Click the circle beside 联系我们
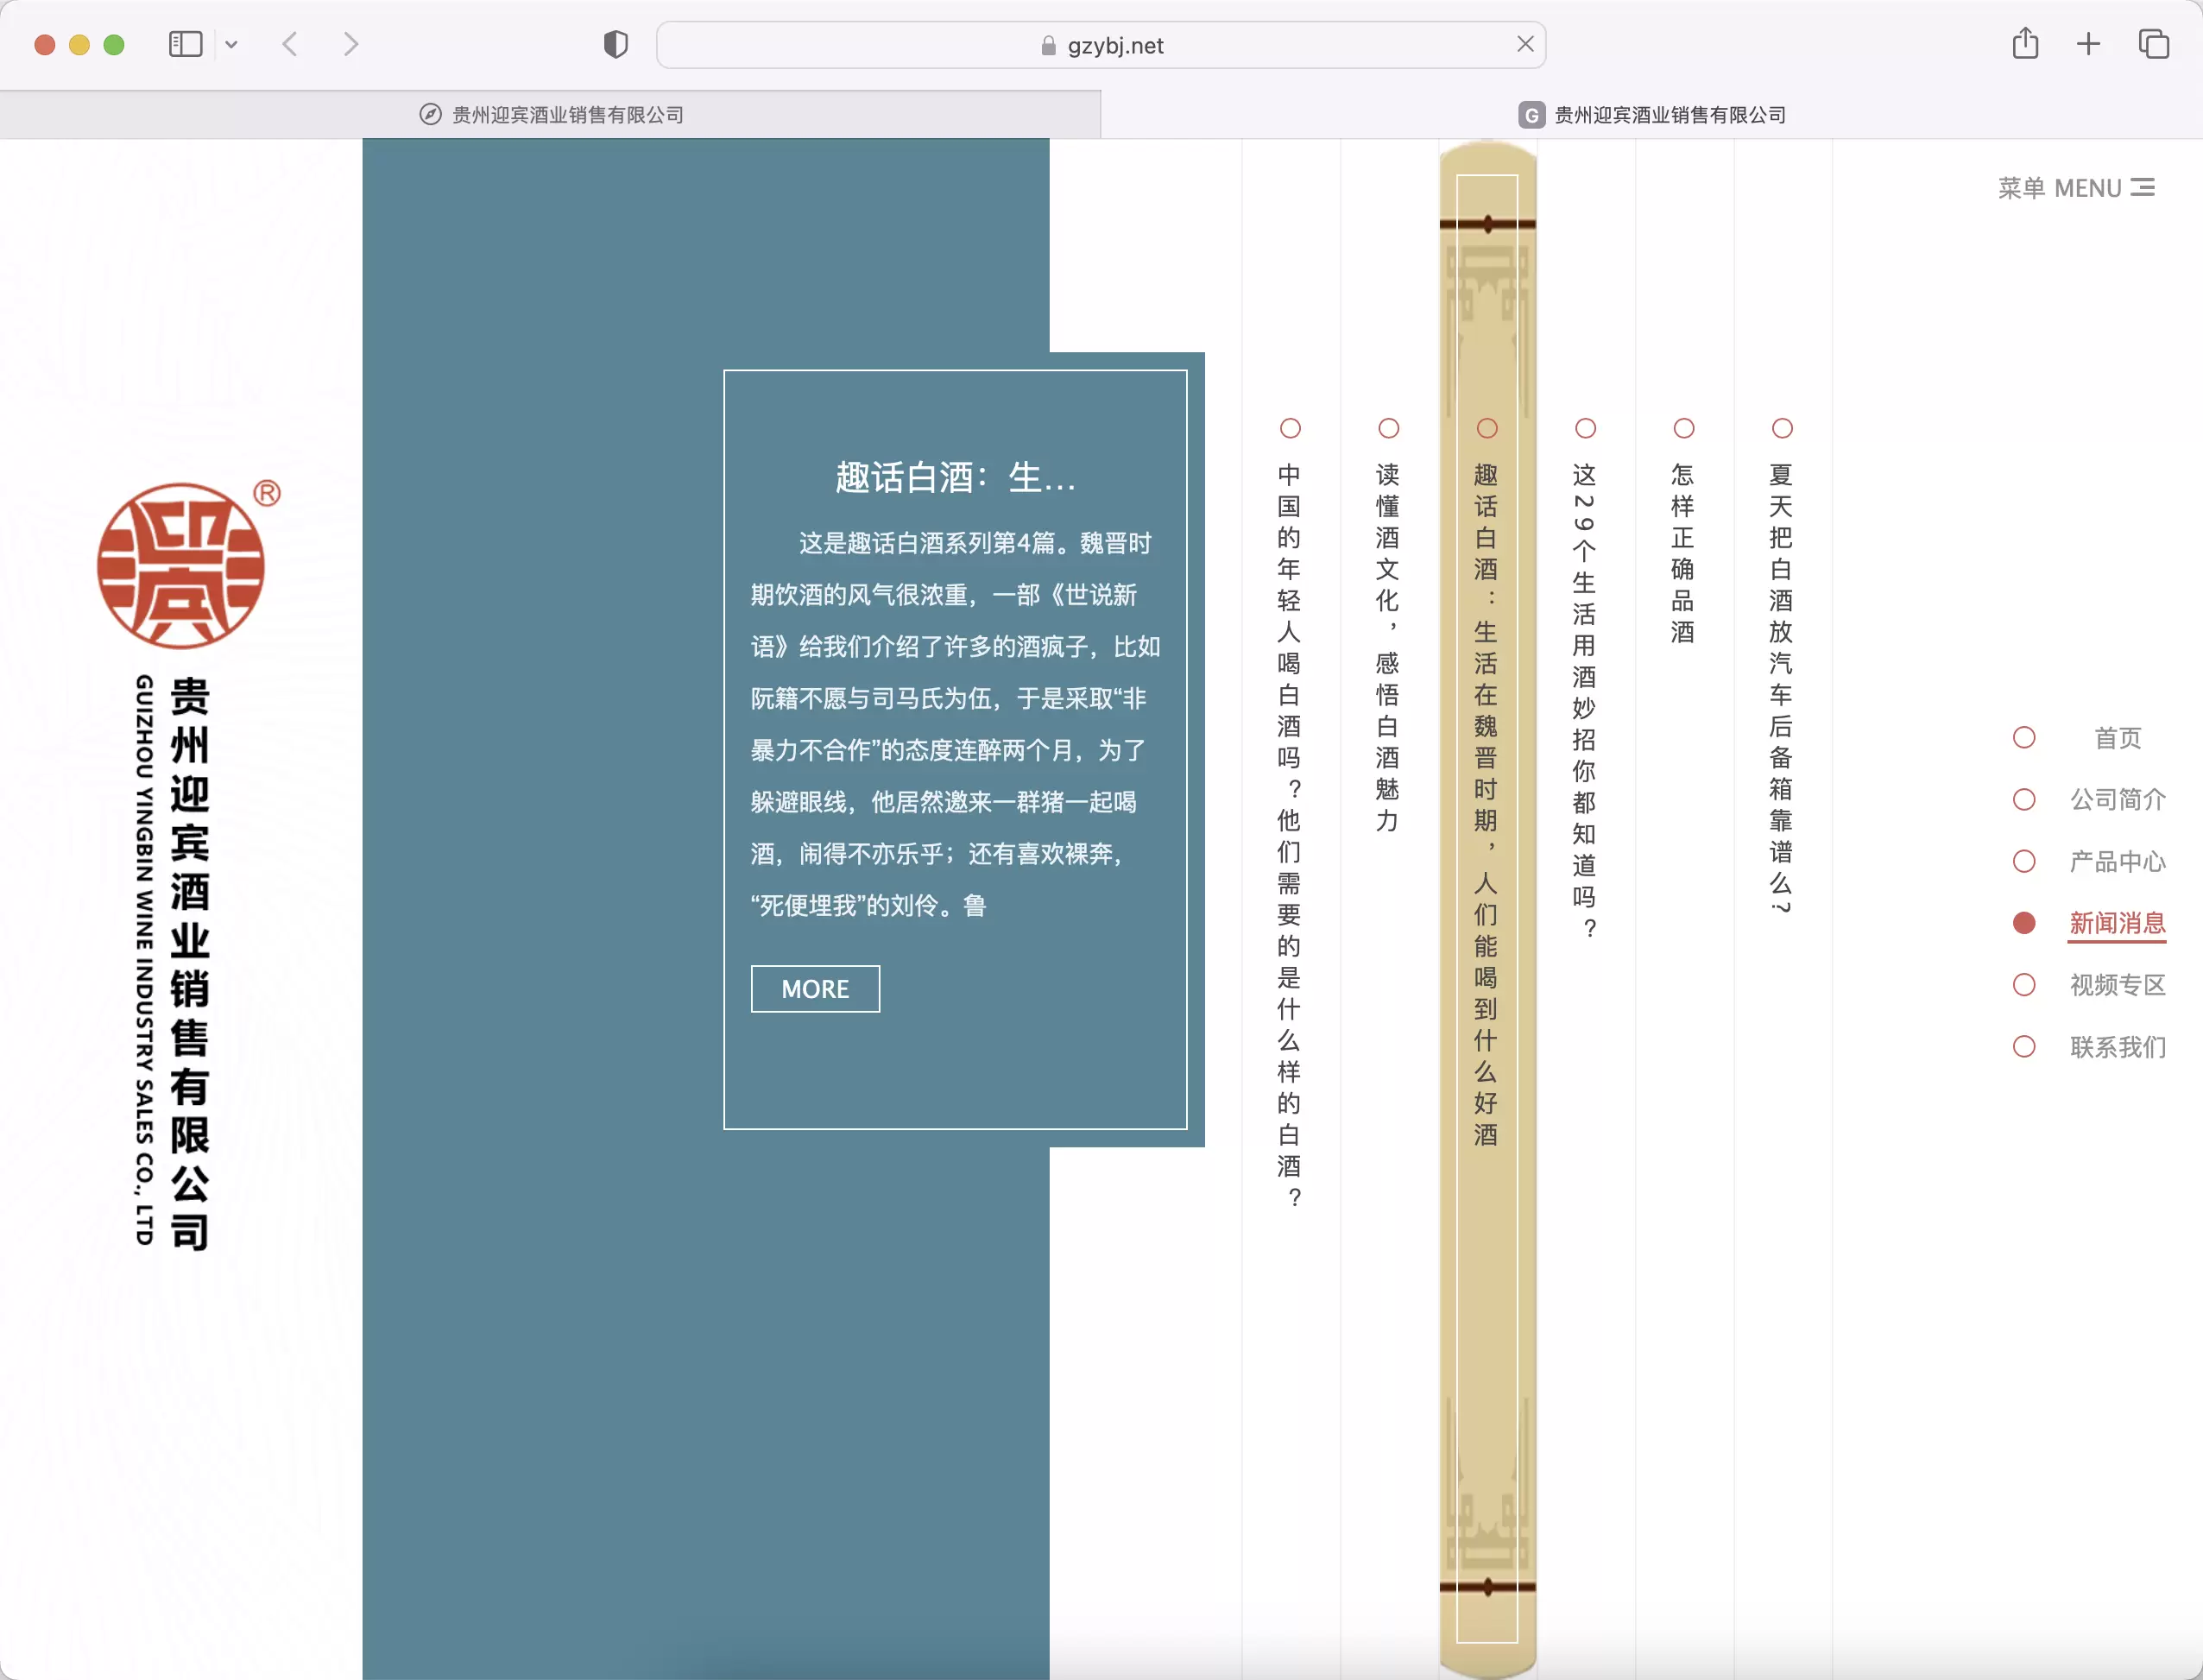 (2024, 1047)
